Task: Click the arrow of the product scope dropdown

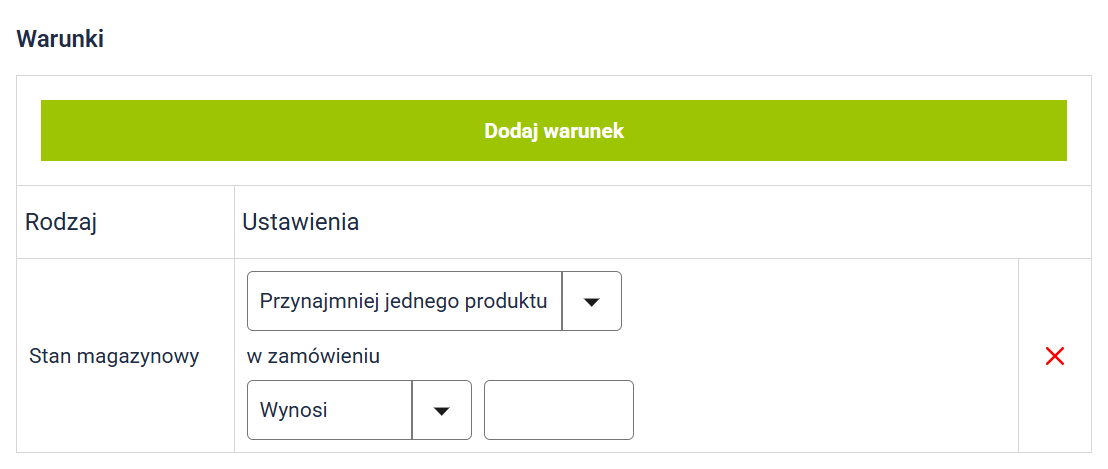Action: [x=591, y=301]
